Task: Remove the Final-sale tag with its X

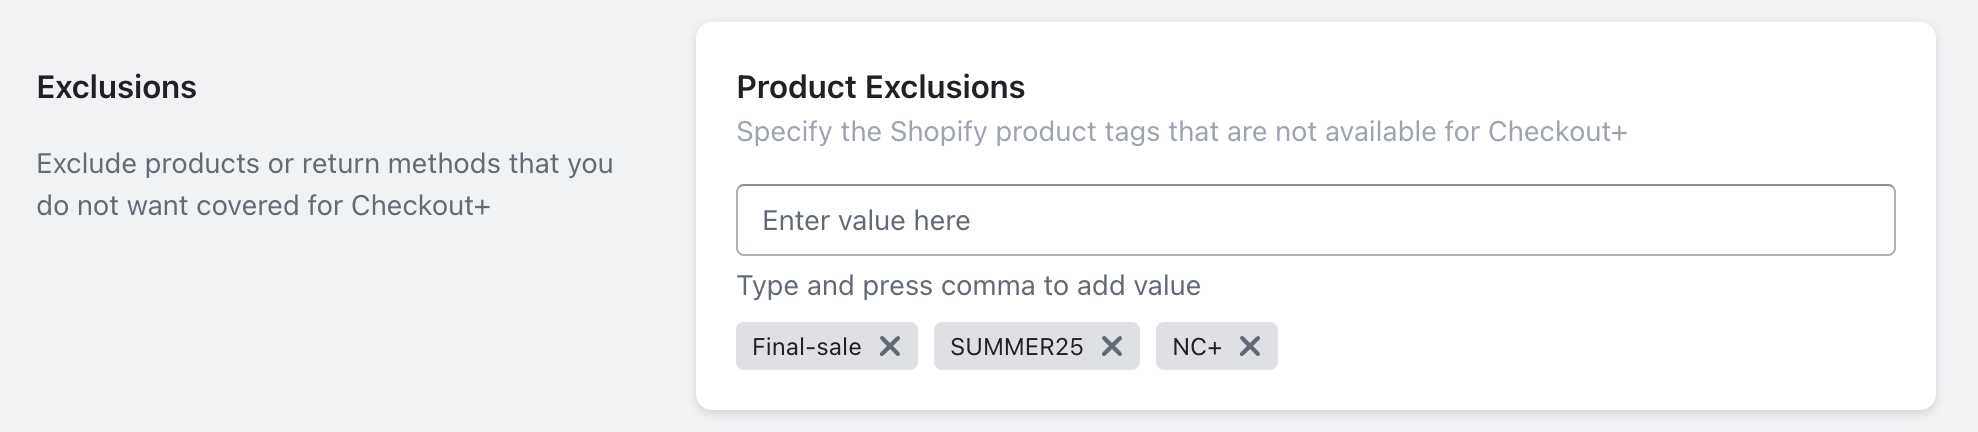Action: [889, 346]
